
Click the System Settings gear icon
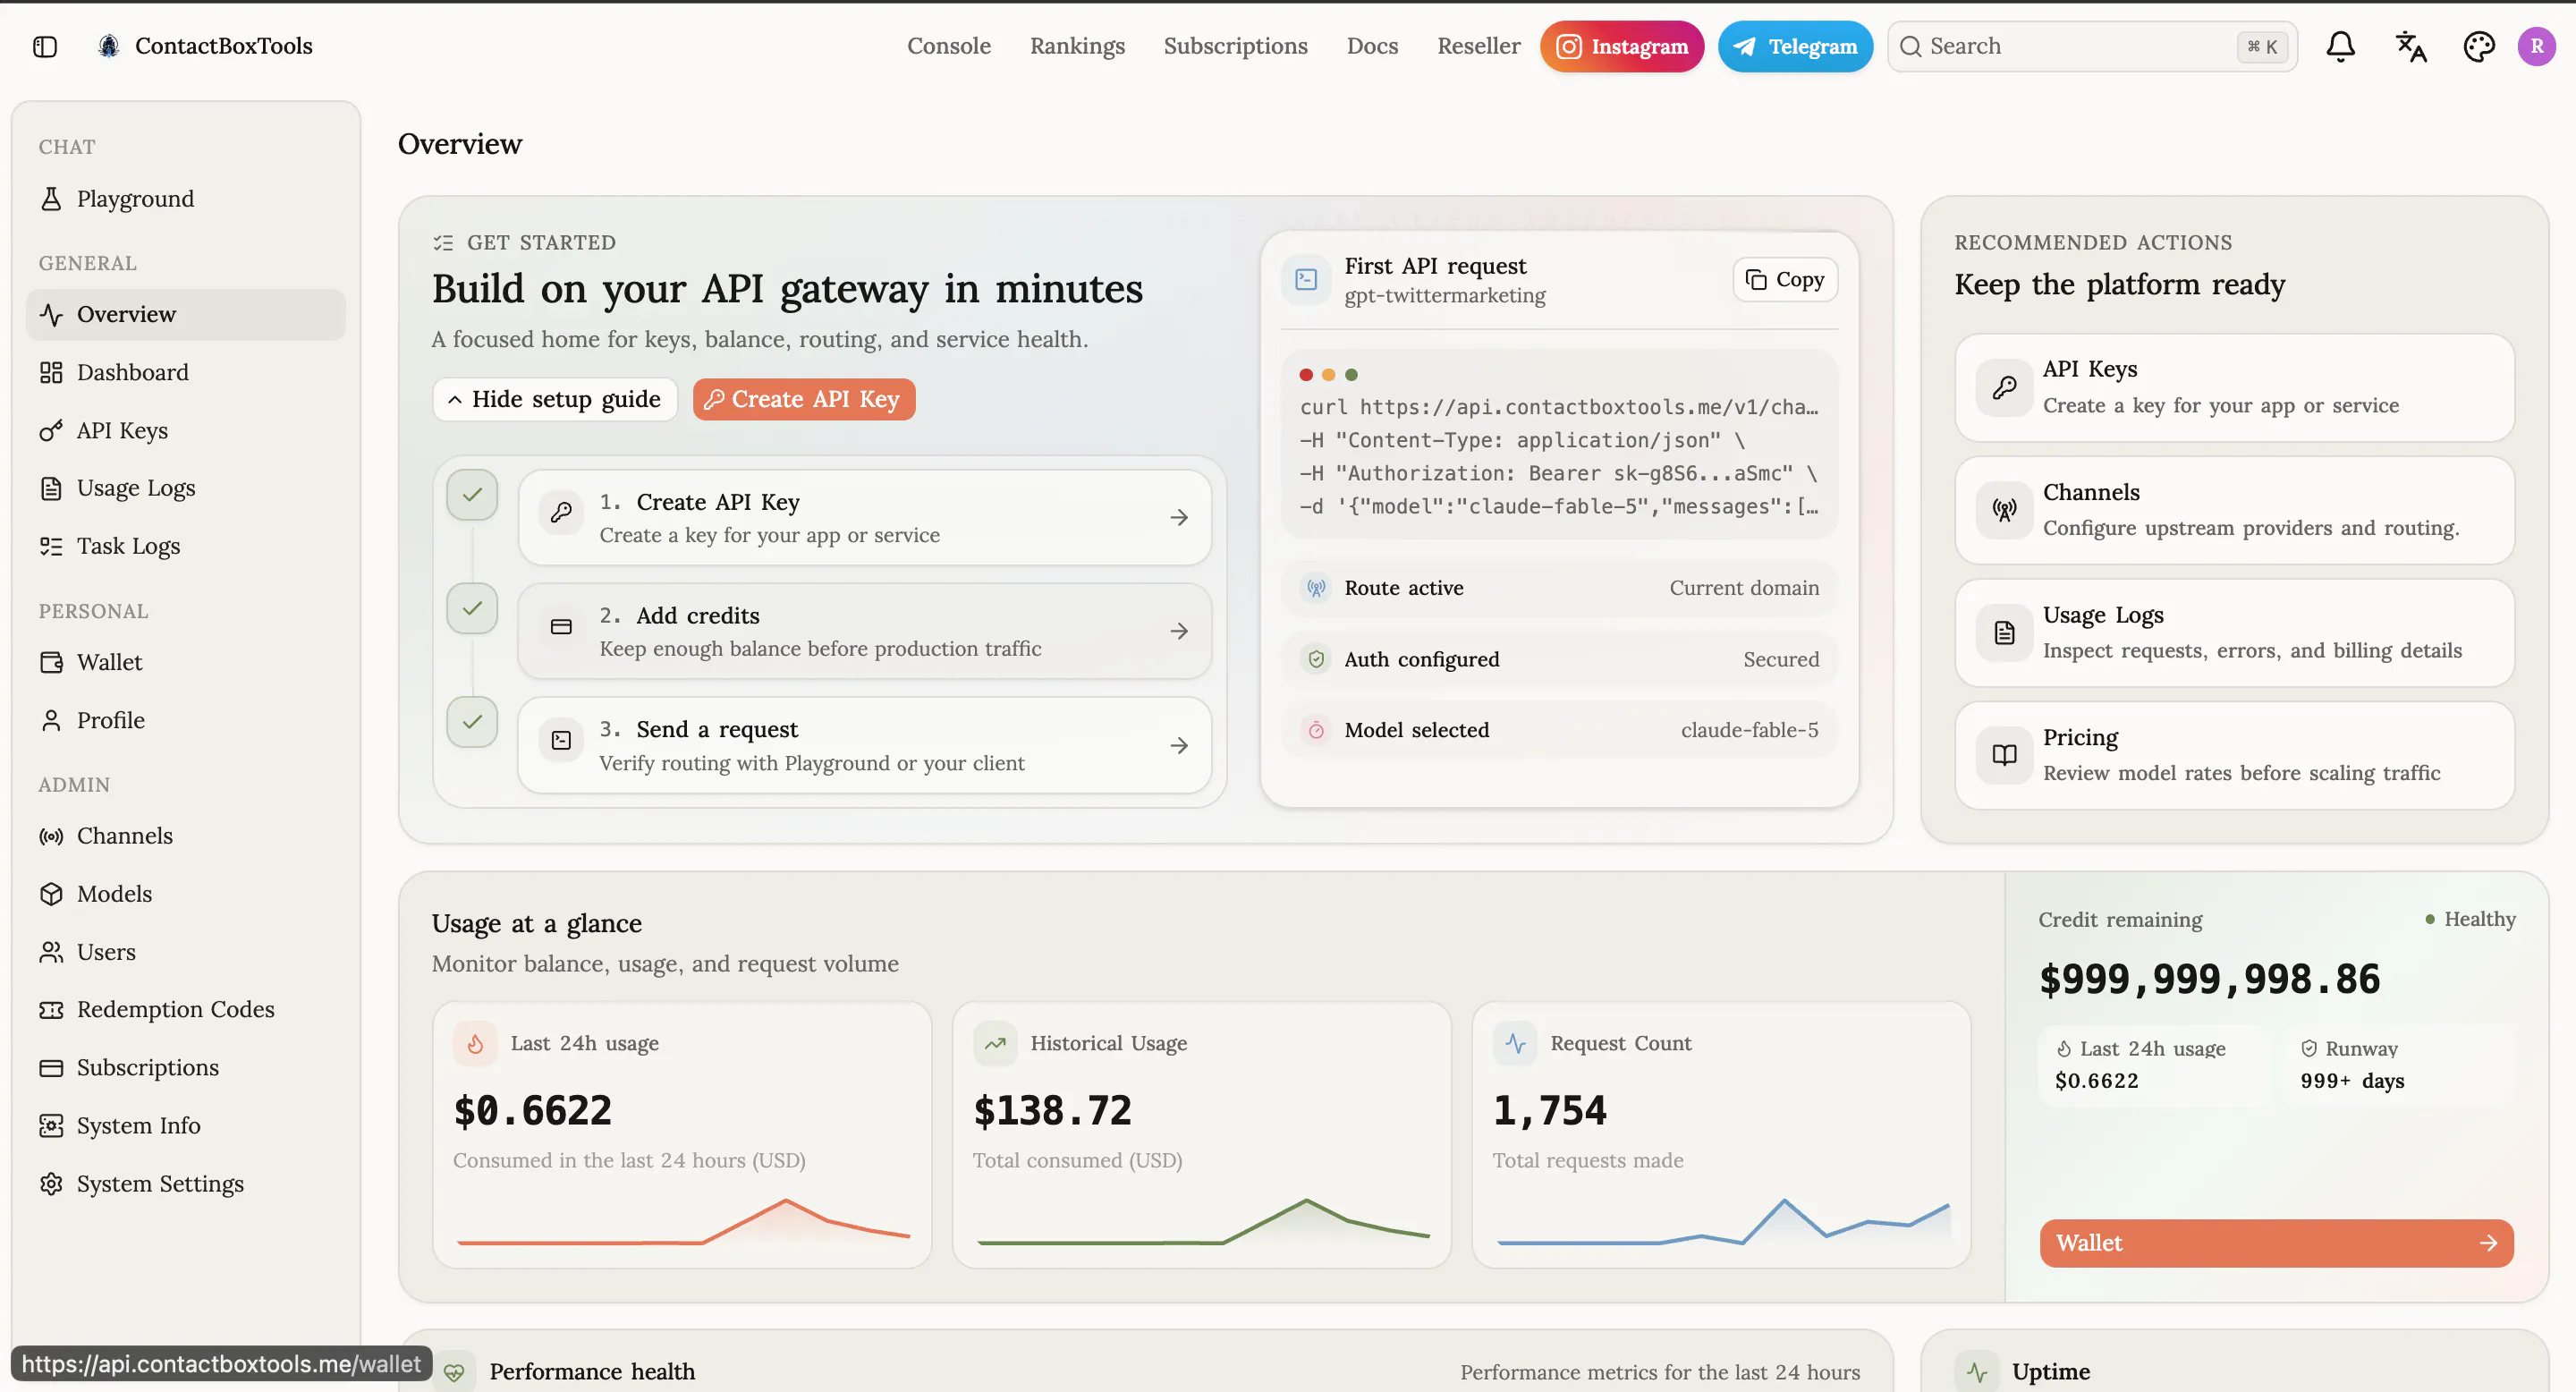[51, 1184]
